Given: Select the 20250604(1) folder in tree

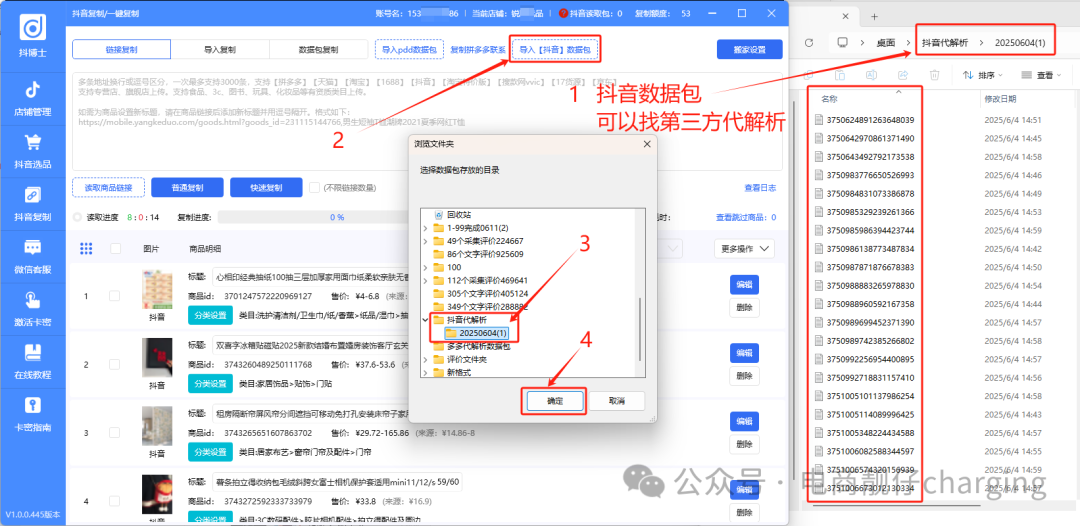Looking at the screenshot, I should [475, 333].
